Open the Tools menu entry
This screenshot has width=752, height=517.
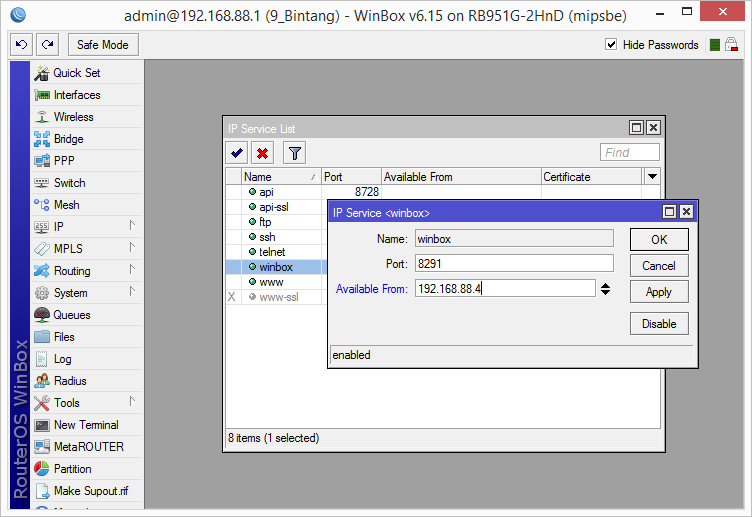click(x=88, y=403)
